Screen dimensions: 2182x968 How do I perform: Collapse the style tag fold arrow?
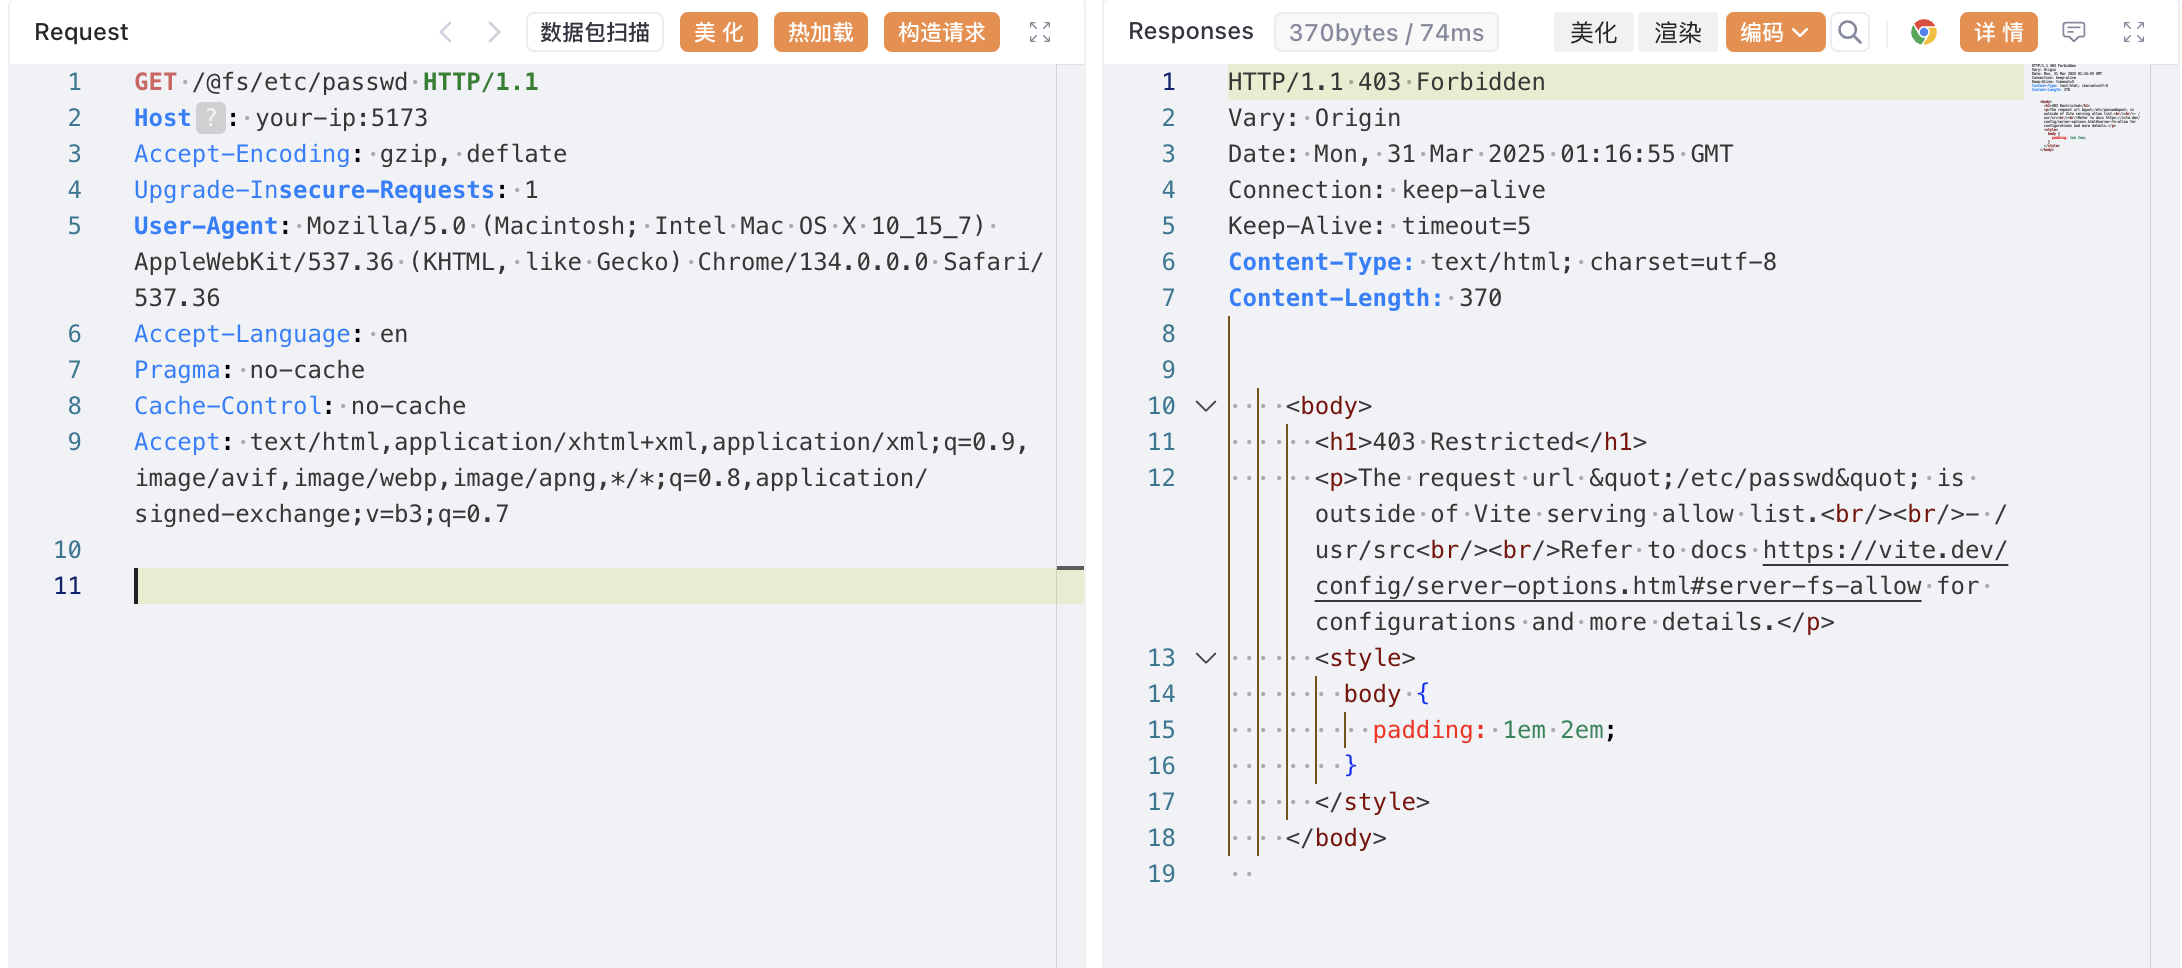pos(1206,658)
